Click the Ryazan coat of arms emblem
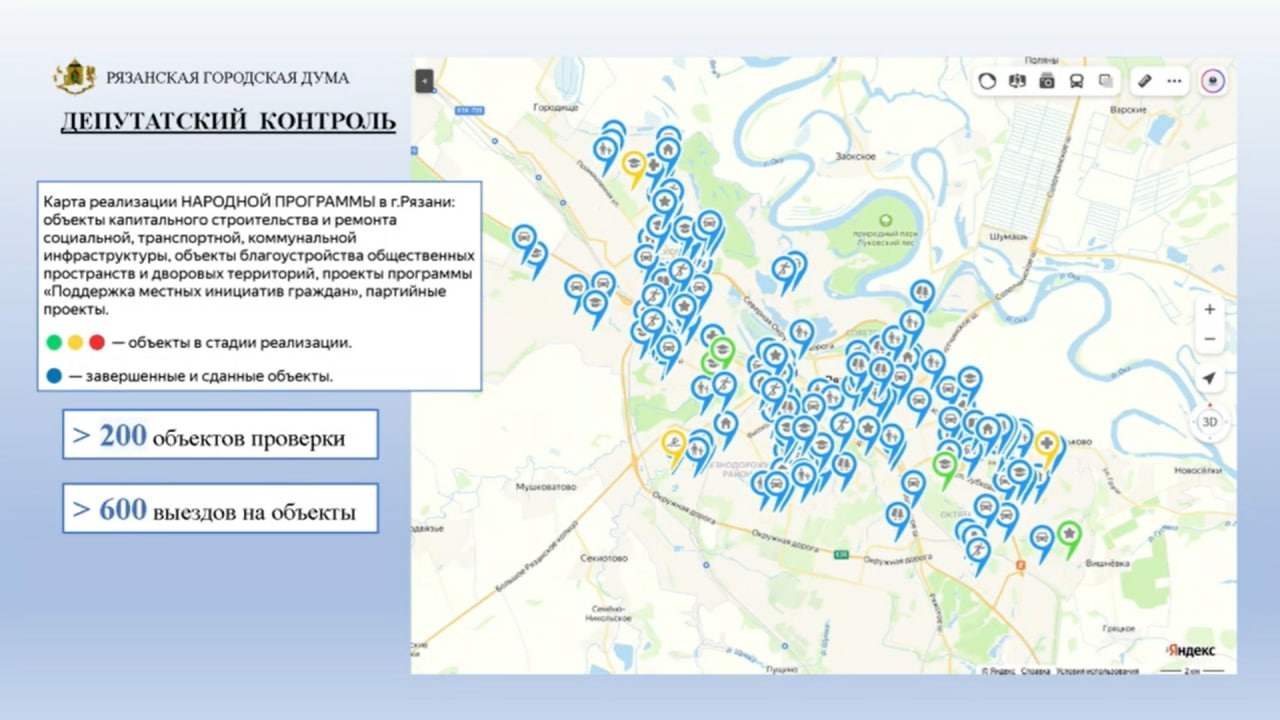This screenshot has height=720, width=1280. tap(74, 77)
